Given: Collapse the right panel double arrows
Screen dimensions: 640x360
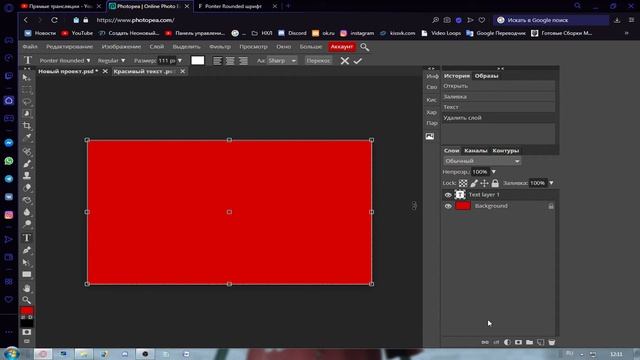Looking at the screenshot, I should click(500, 68).
